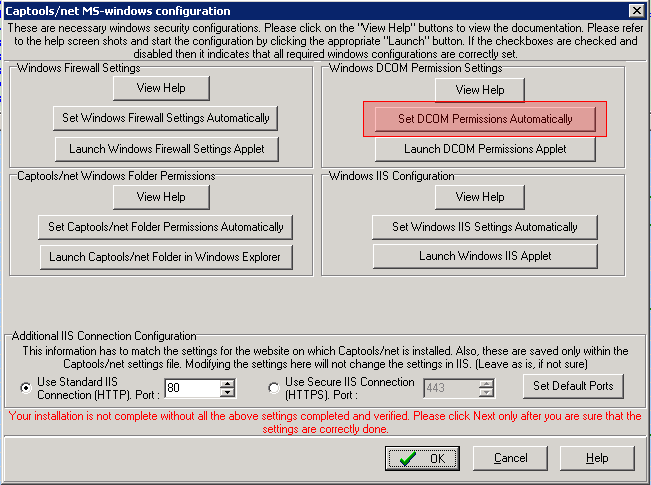Click HTTPS port down spinner arrow

click(486, 393)
